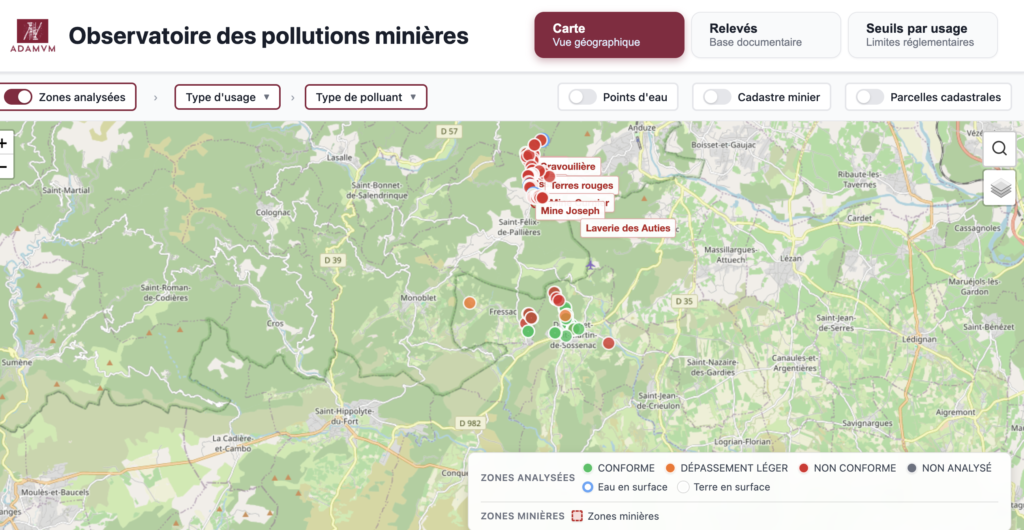
Task: Switch to the Relevés tab
Action: point(765,35)
